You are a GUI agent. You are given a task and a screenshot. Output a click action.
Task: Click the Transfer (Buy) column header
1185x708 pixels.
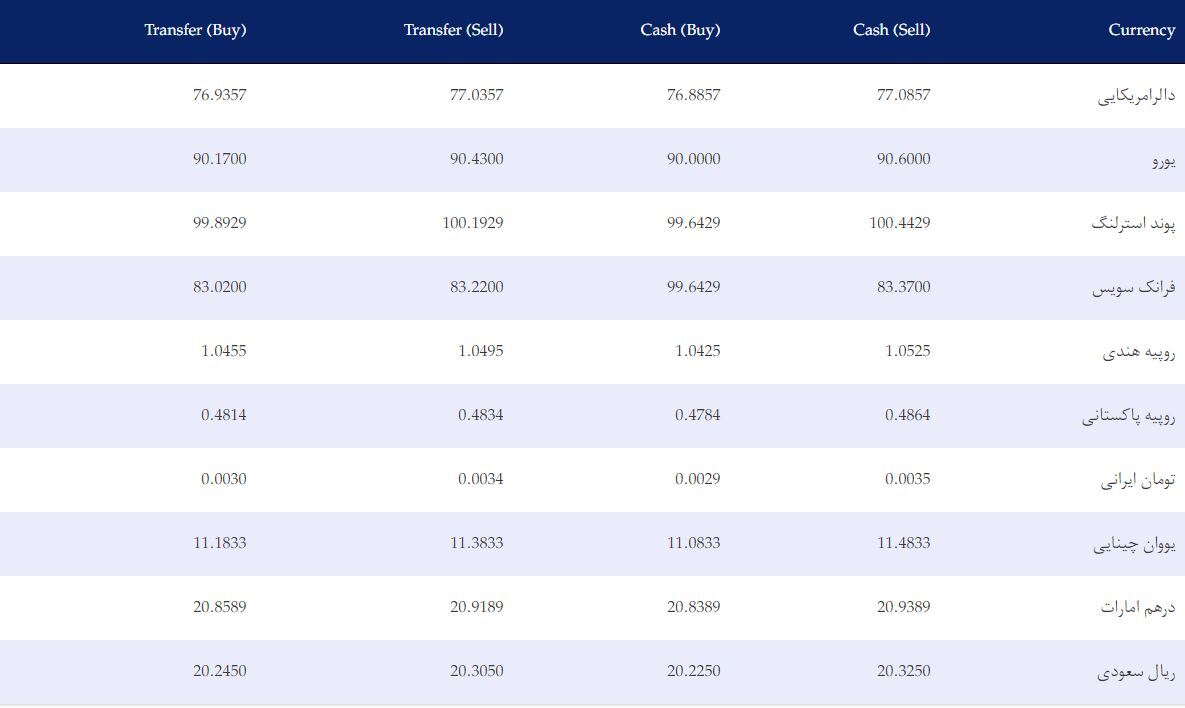195,30
